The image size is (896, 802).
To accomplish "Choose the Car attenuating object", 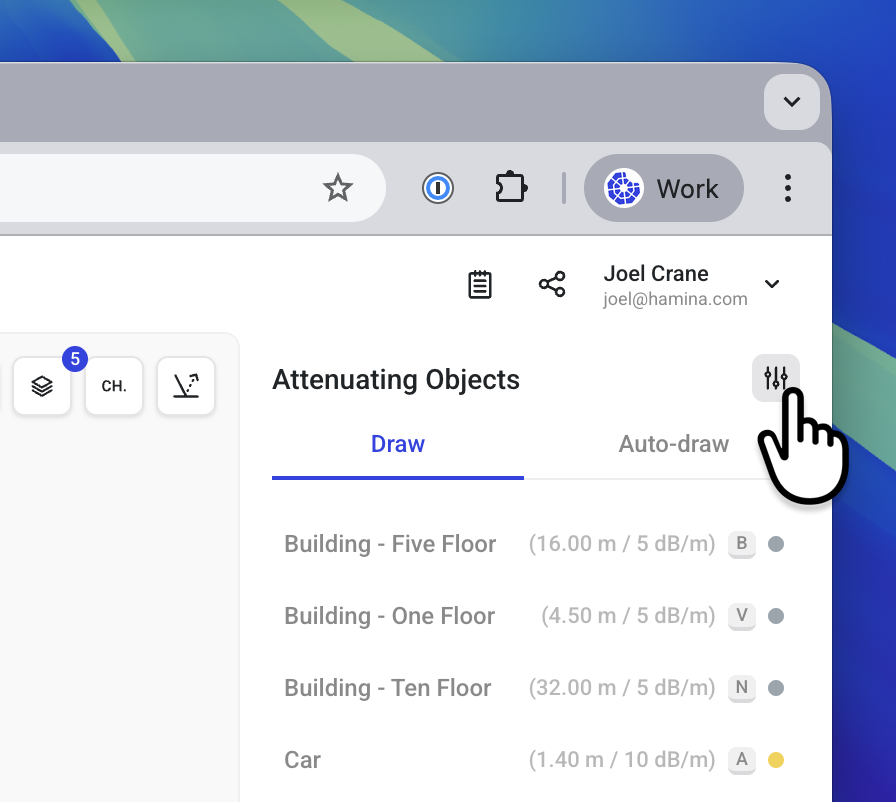I will point(303,760).
